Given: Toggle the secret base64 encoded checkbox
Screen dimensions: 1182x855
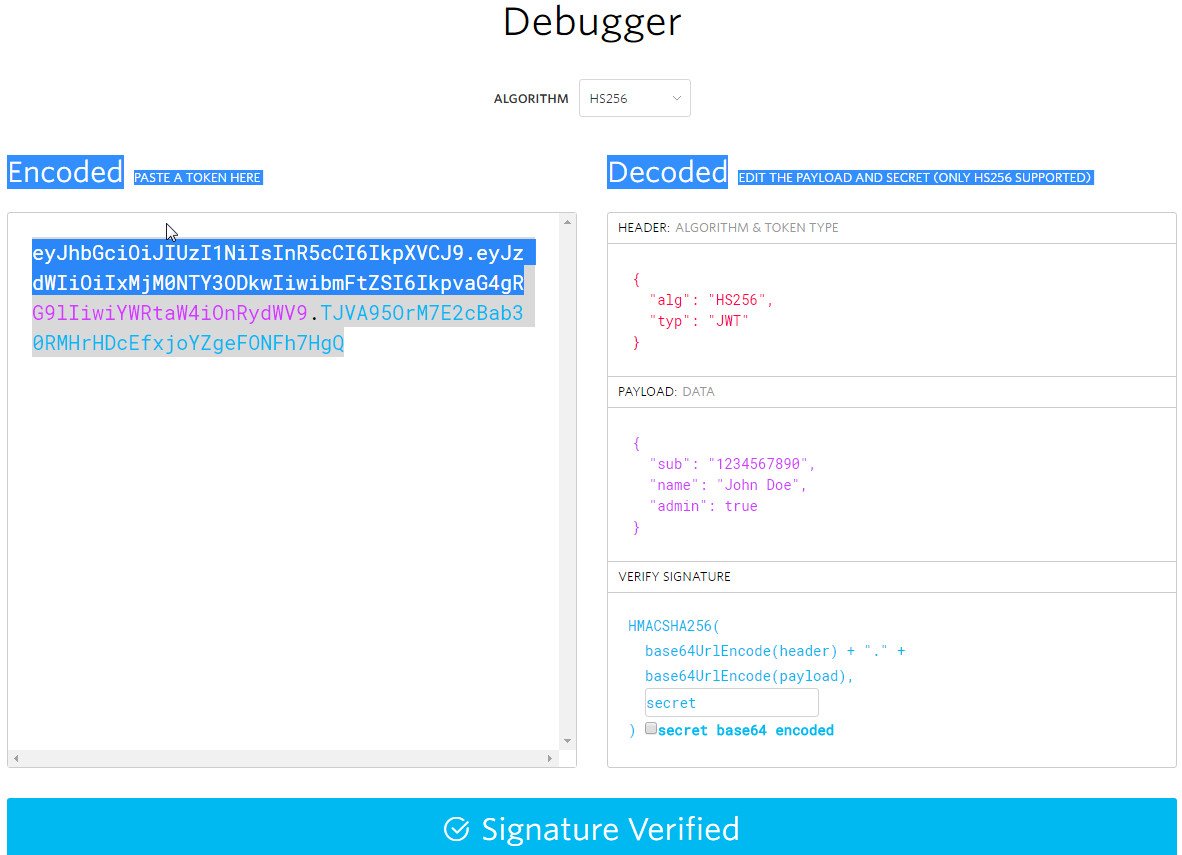Looking at the screenshot, I should coord(651,728).
